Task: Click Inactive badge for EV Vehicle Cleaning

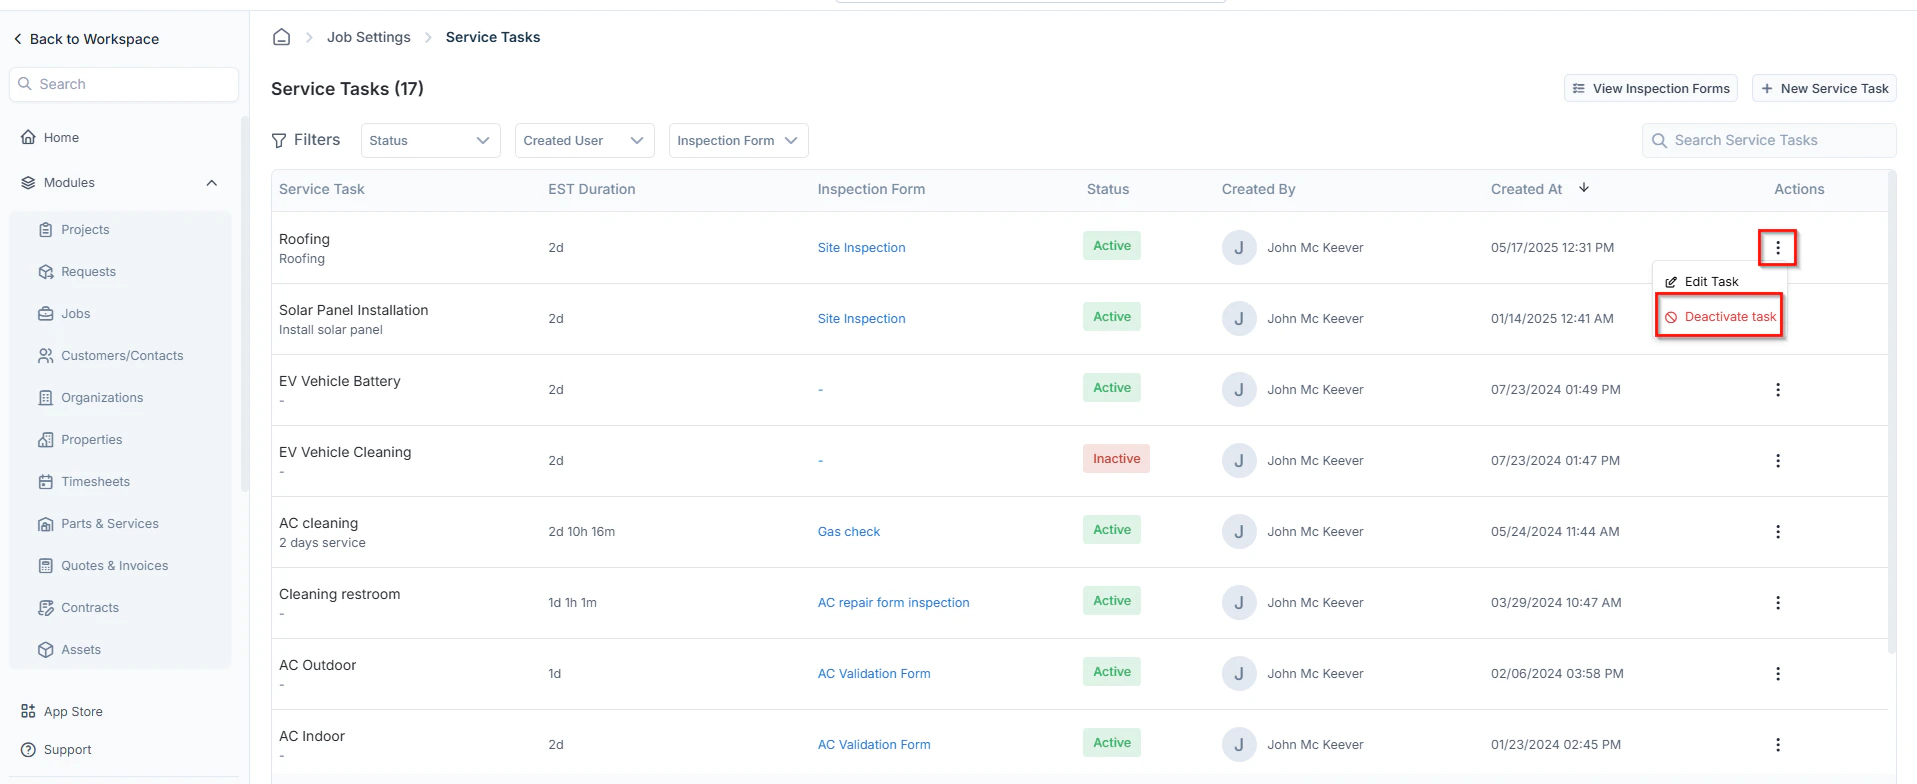Action: coord(1116,459)
